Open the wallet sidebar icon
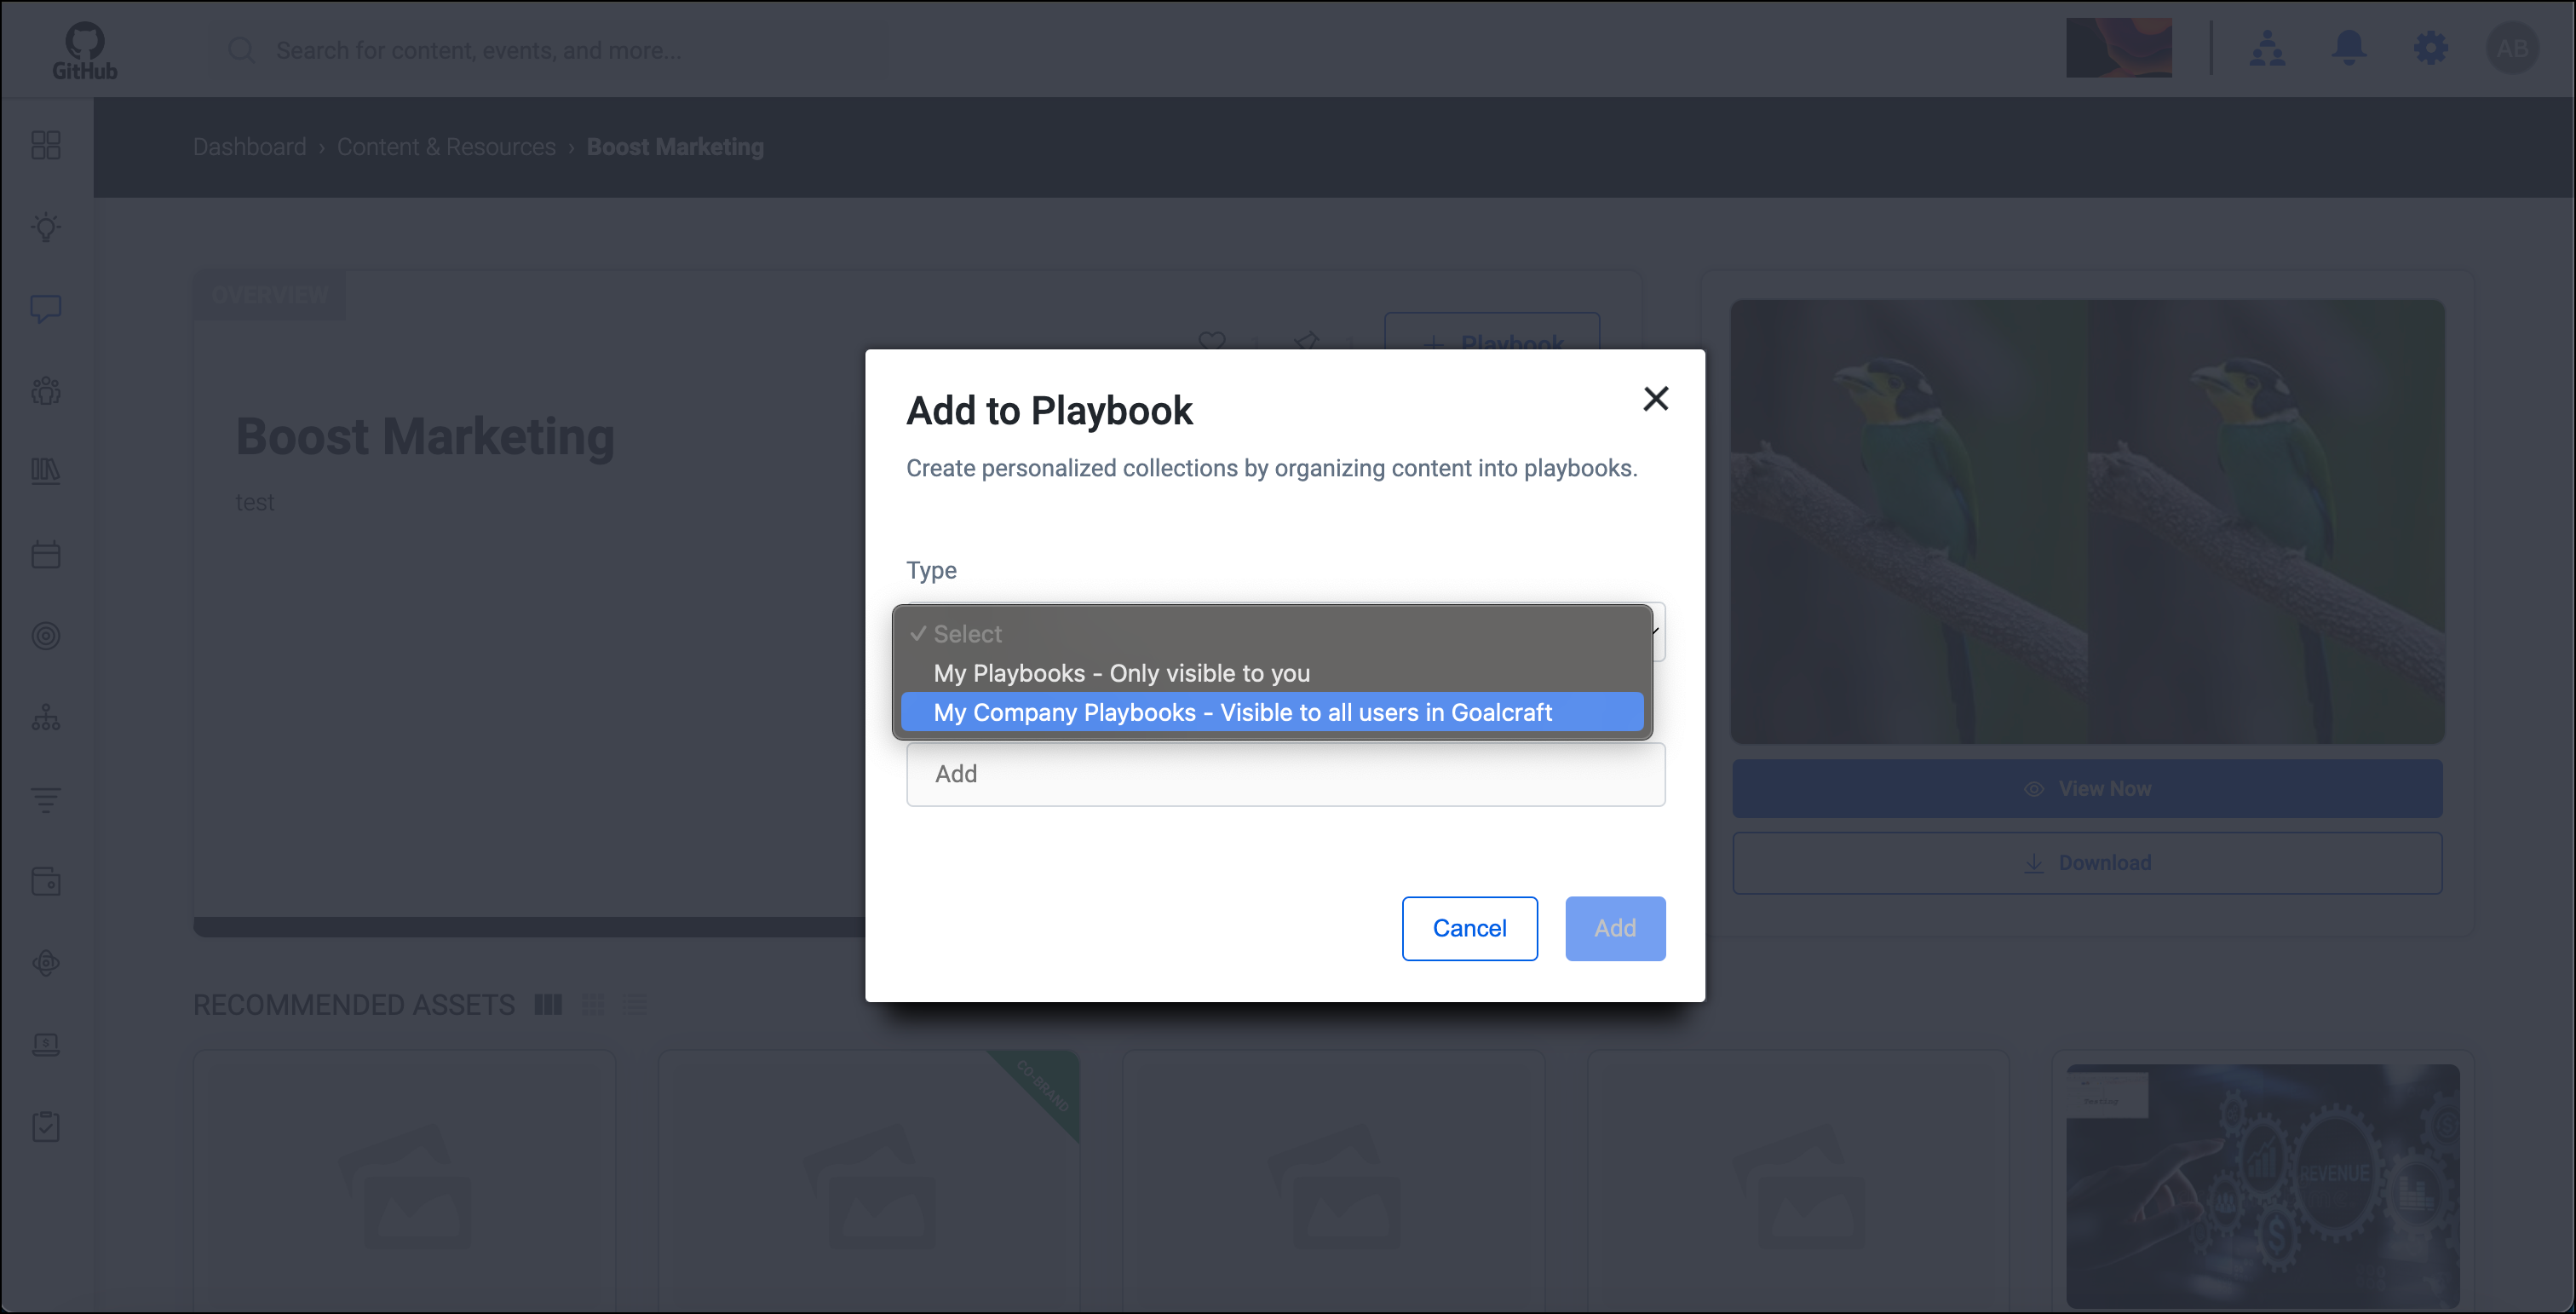 pos(46,881)
